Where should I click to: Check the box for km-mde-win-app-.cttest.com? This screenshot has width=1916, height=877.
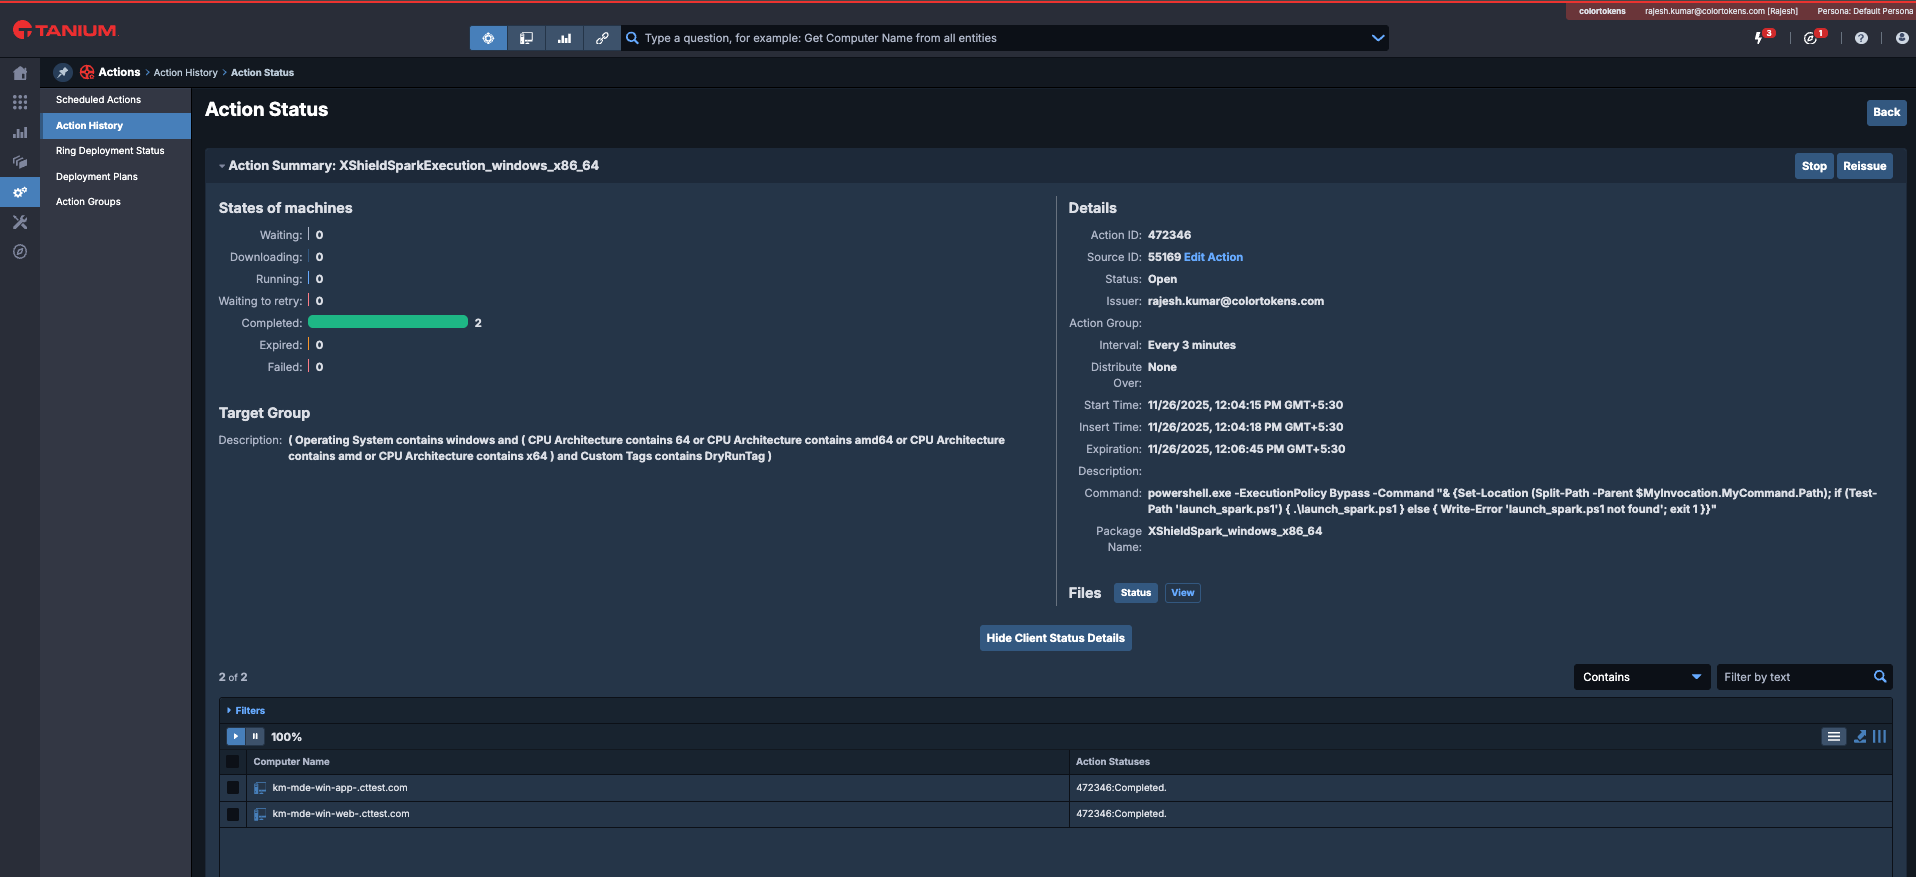(x=233, y=788)
